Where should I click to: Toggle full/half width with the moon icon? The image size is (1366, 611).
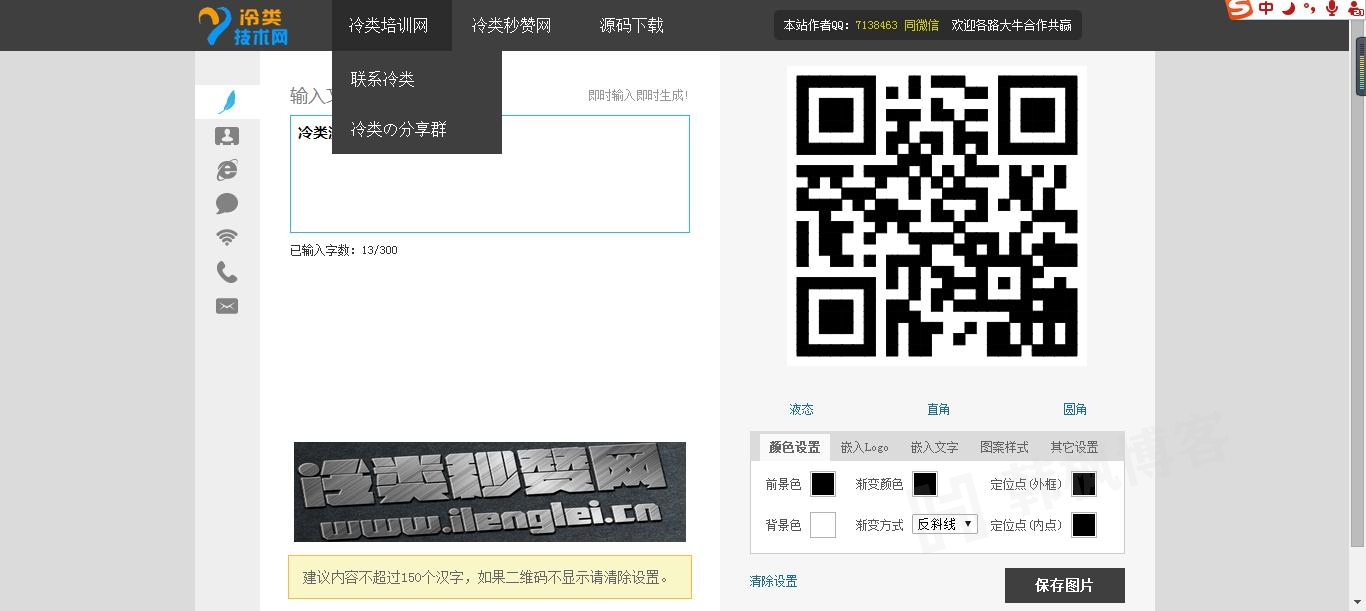tap(1288, 10)
